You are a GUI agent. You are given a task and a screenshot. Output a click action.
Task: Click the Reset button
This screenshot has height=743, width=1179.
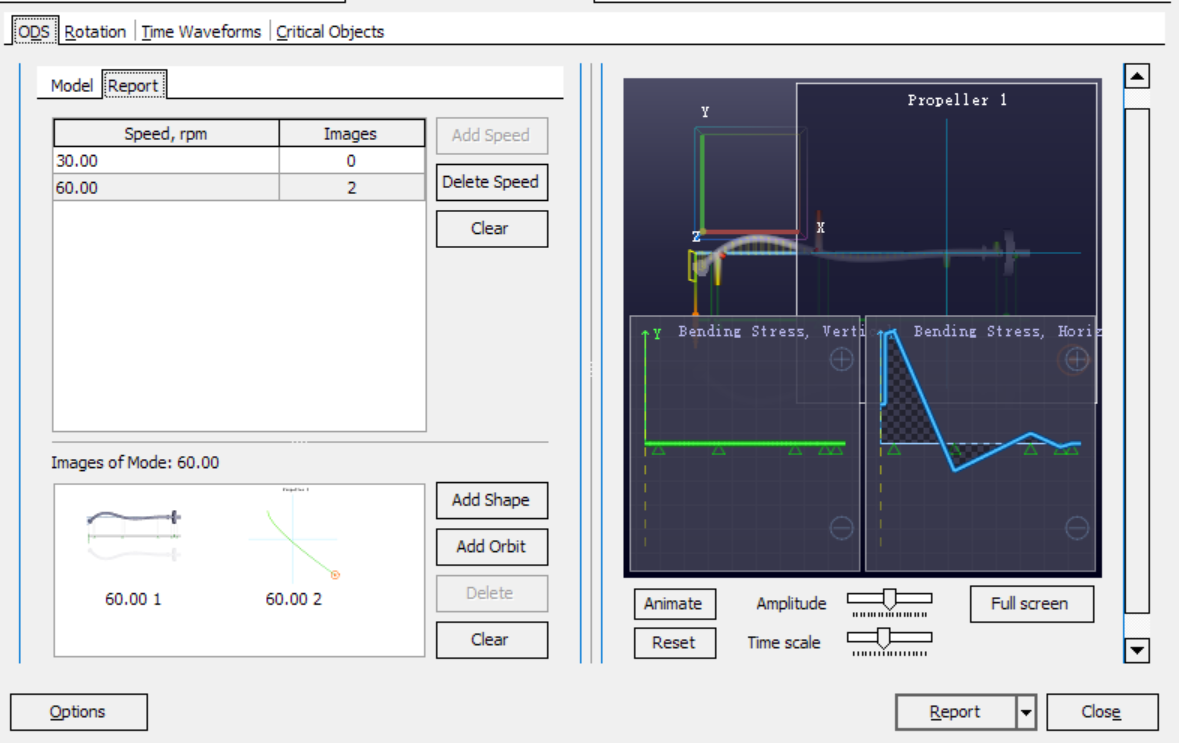coord(674,643)
